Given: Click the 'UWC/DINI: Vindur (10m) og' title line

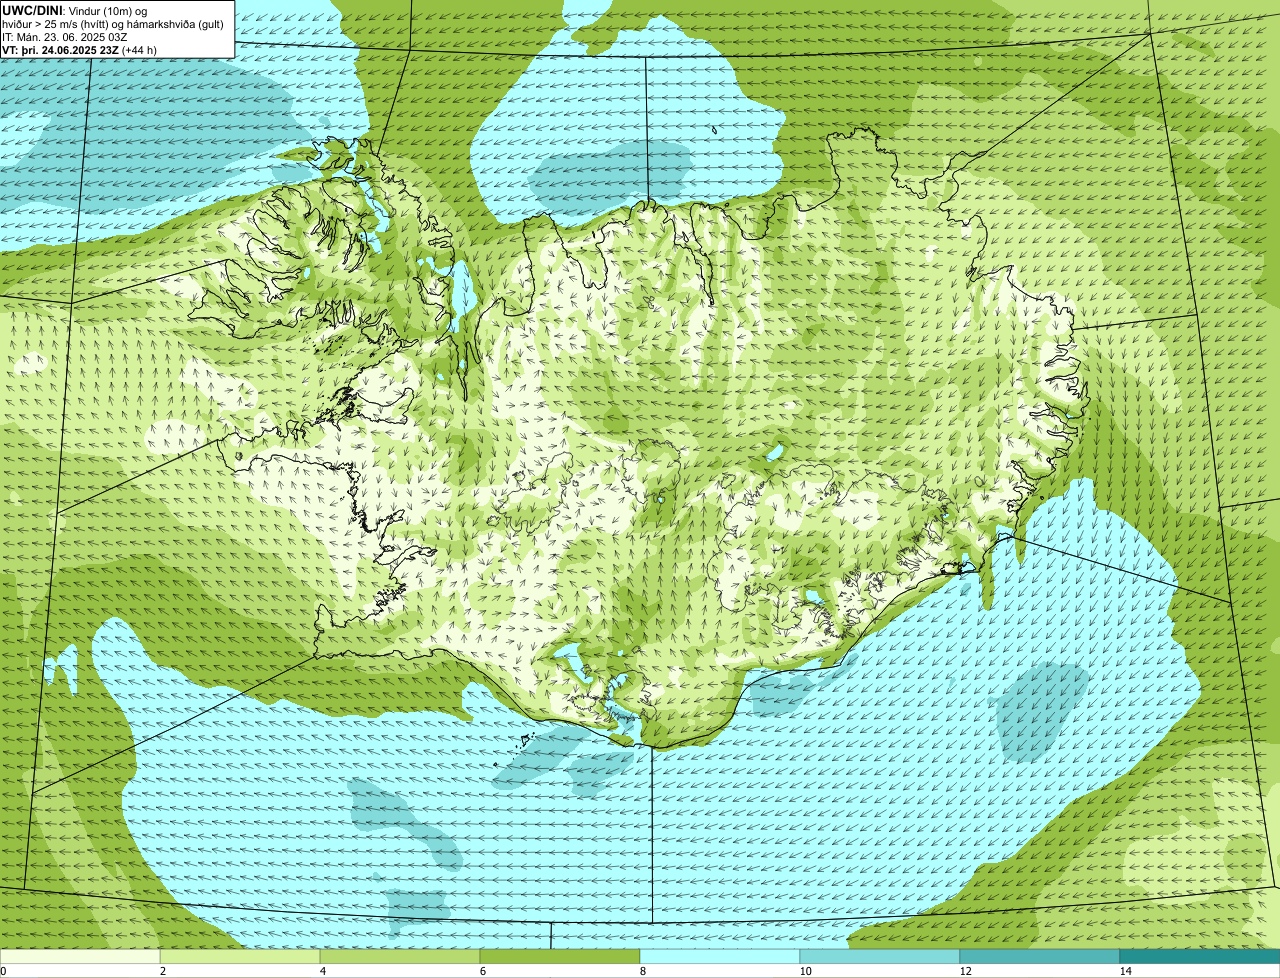Looking at the screenshot, I should click(75, 10).
